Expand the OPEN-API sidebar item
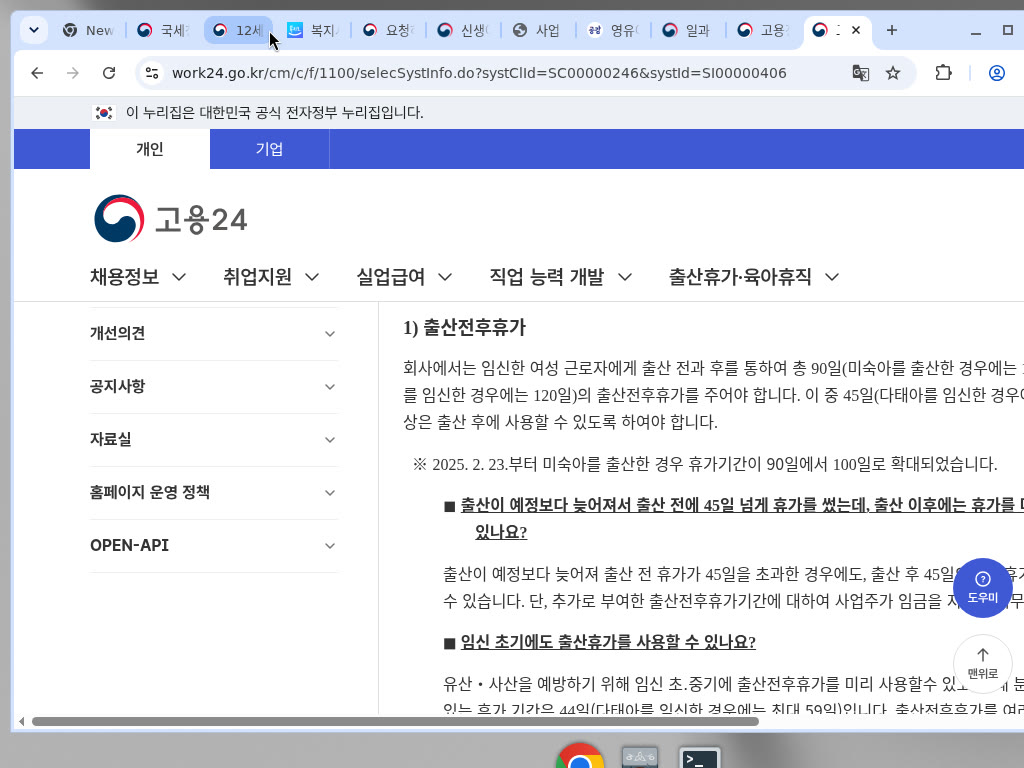1024x768 pixels. pyautogui.click(x=214, y=545)
